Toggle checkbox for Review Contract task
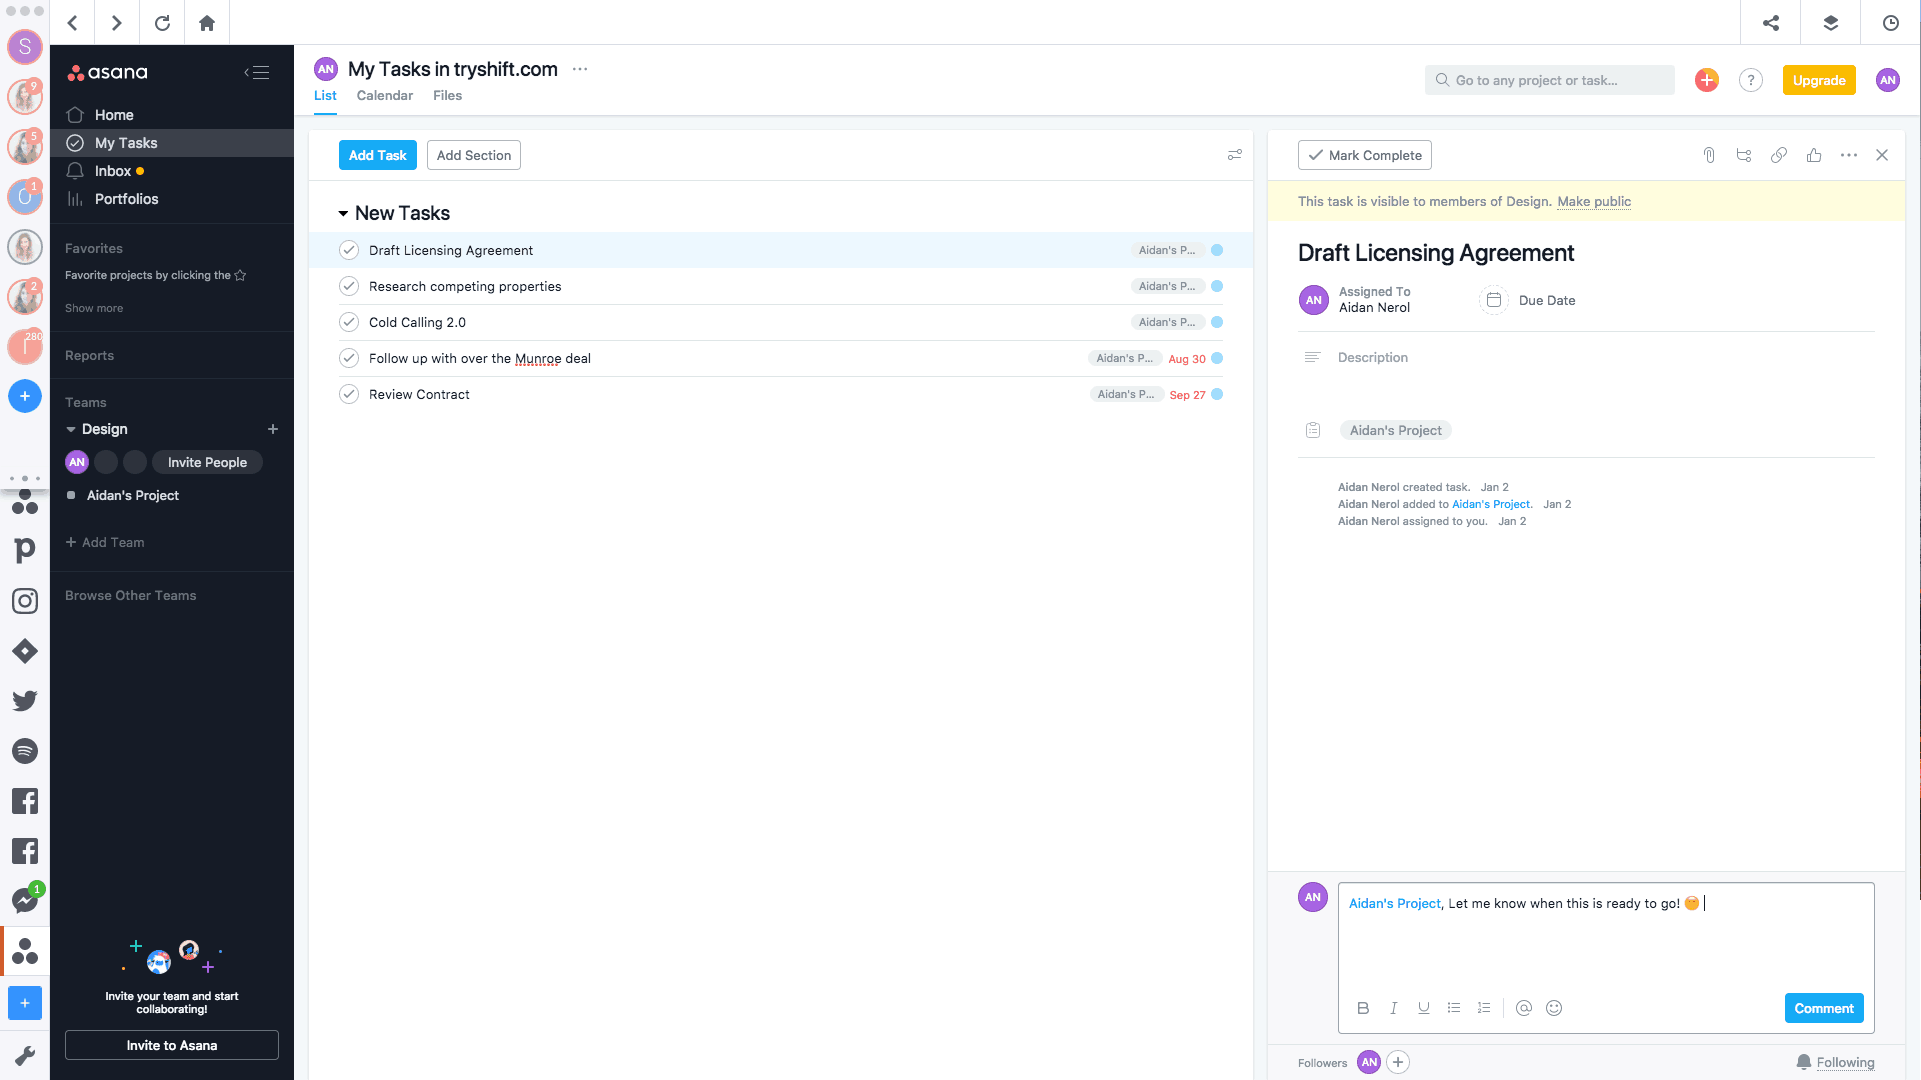The height and width of the screenshot is (1080, 1921). 348,394
